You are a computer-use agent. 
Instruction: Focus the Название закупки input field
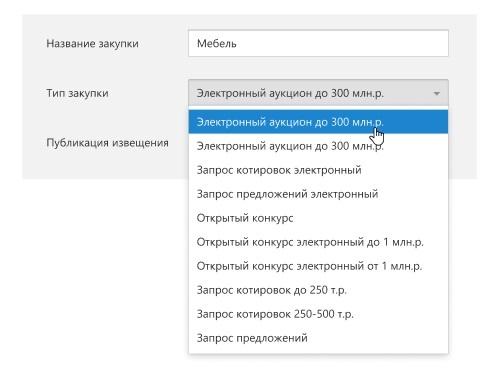point(318,43)
